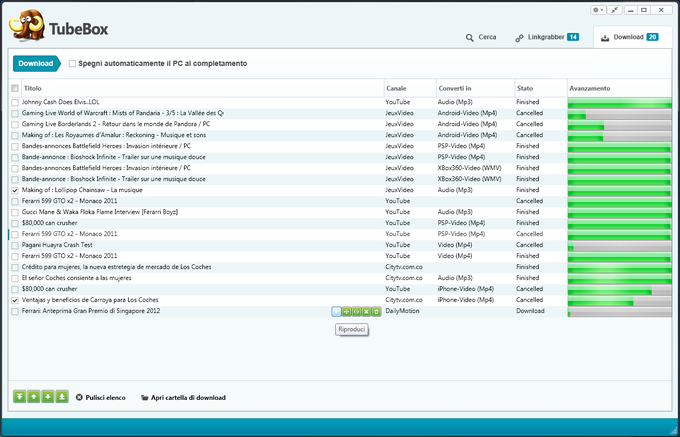Screen dimensions: 680x437
Task: Check the Gaming Live Borderlands 2 row checkbox
Action: 15,124
